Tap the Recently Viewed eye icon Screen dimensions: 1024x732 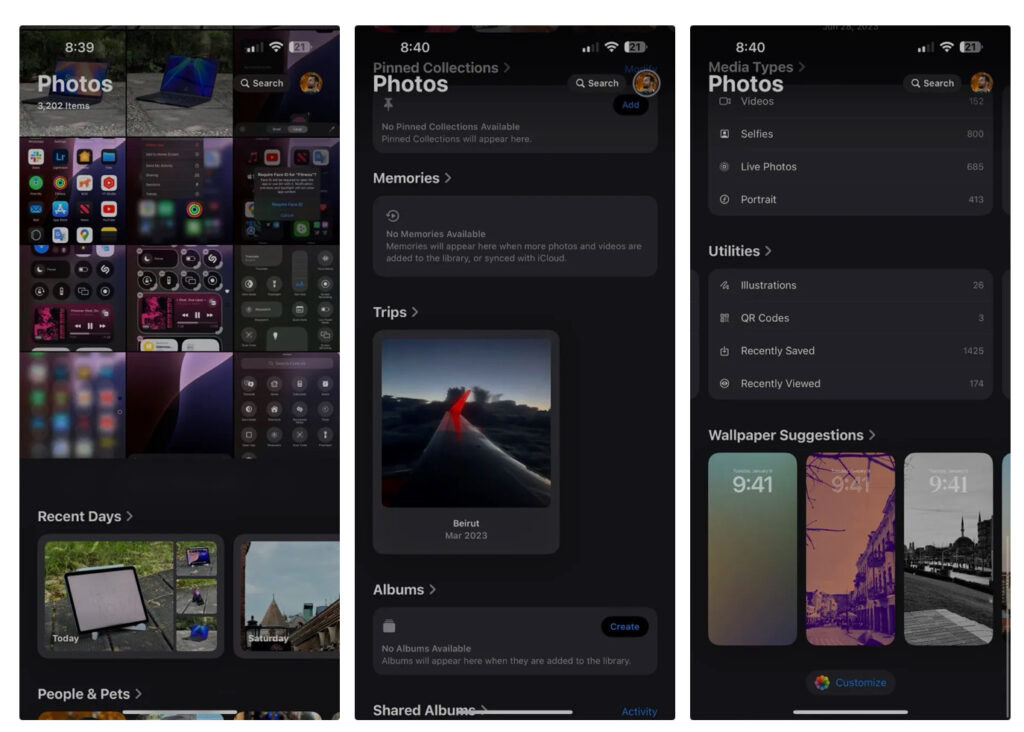[725, 384]
